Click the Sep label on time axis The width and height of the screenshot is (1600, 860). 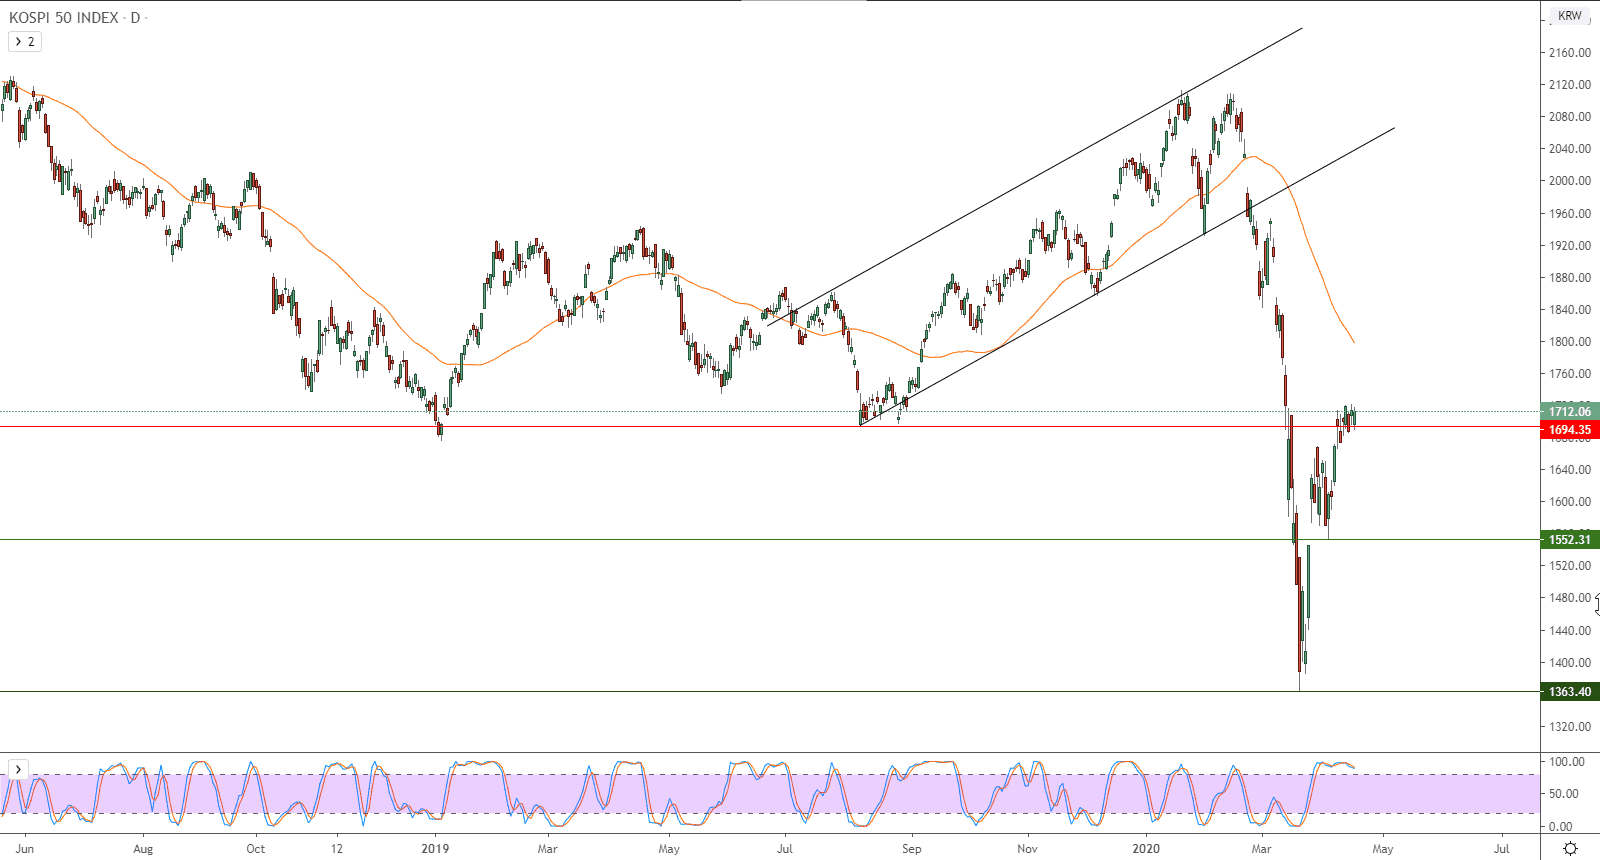pyautogui.click(x=911, y=849)
